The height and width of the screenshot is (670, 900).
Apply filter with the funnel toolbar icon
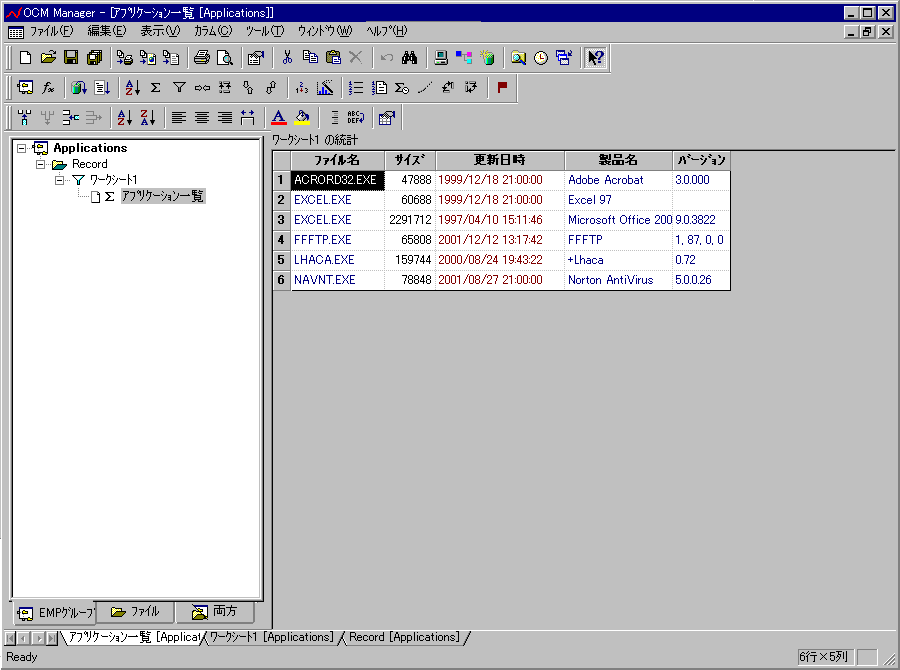(179, 87)
